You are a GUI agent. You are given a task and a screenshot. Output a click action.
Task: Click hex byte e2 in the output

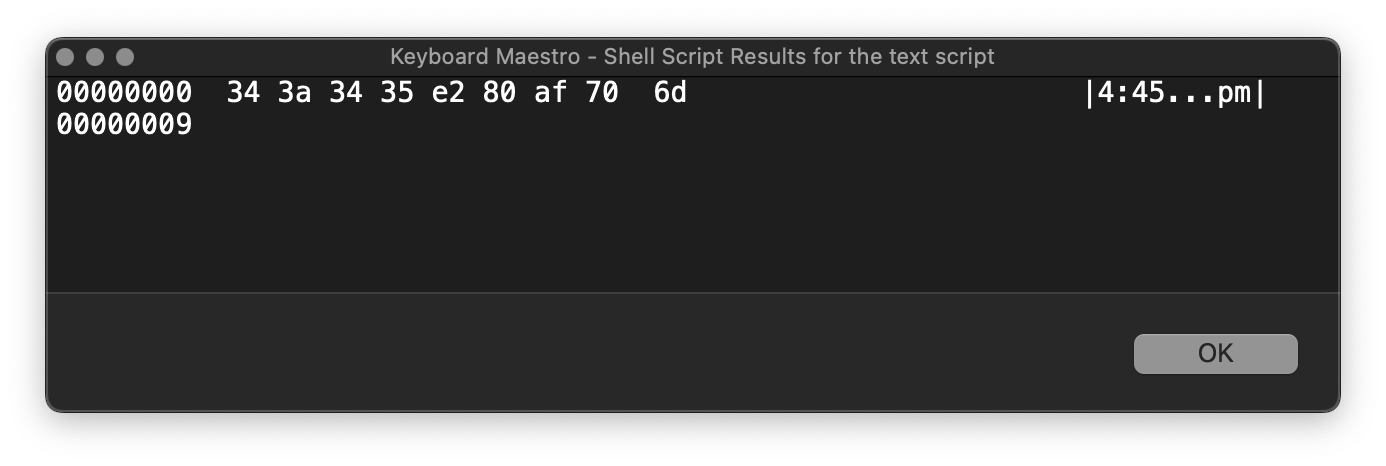(x=448, y=93)
